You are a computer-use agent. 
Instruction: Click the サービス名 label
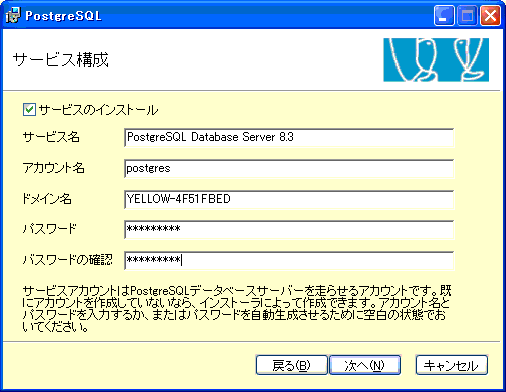click(51, 137)
